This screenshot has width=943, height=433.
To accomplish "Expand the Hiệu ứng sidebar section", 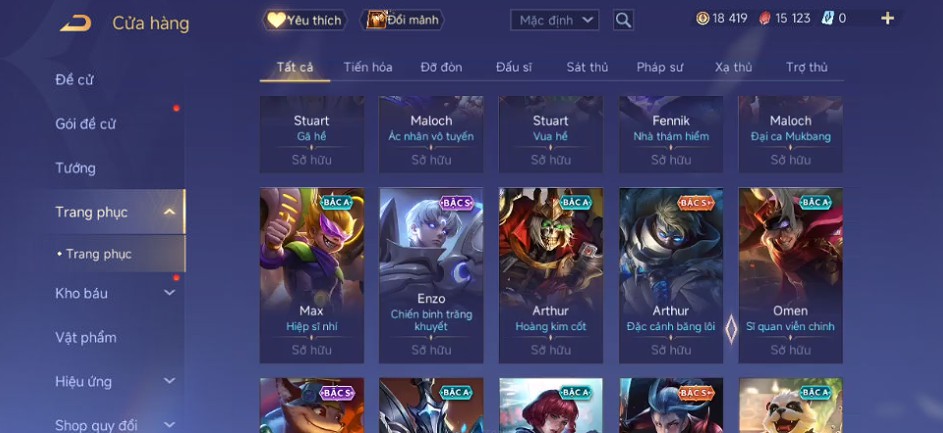I will 170,381.
